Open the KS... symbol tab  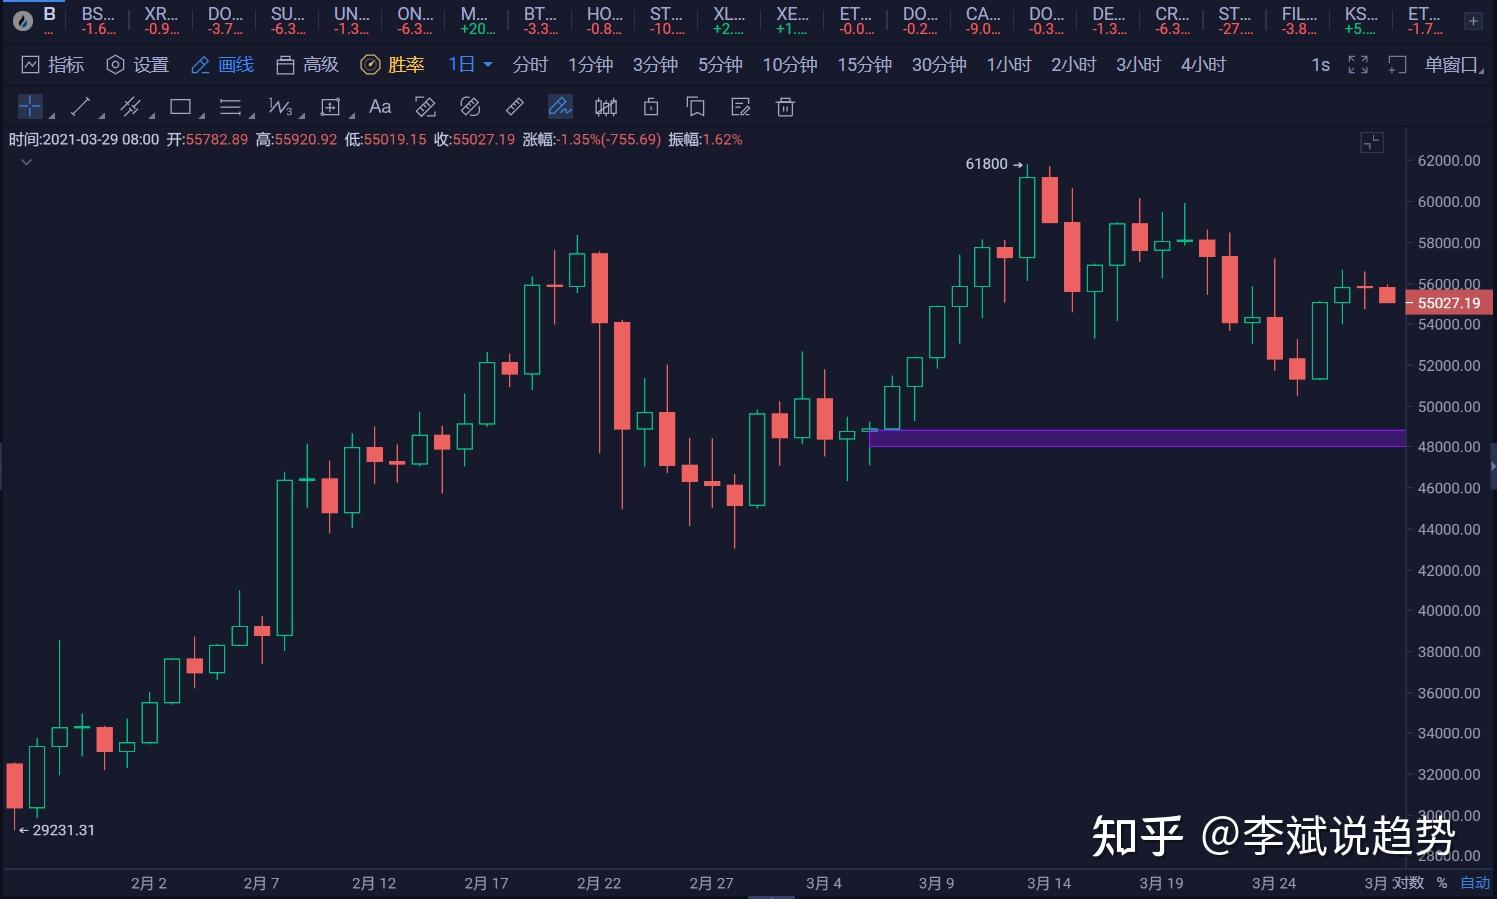1361,20
